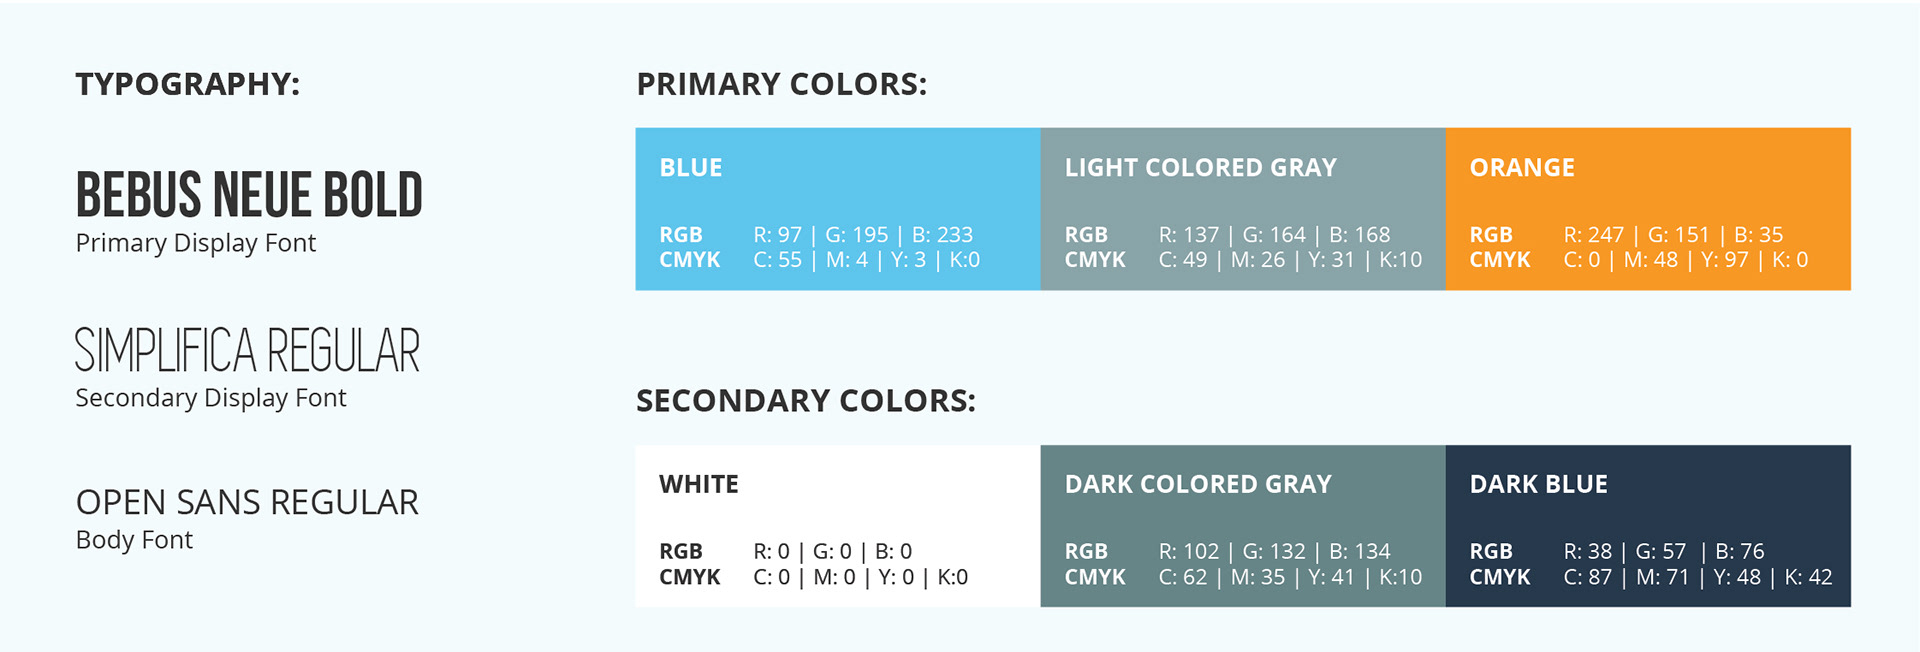Image resolution: width=1920 pixels, height=652 pixels.
Task: Select the Light Colored Gray swatch
Action: point(1243,209)
